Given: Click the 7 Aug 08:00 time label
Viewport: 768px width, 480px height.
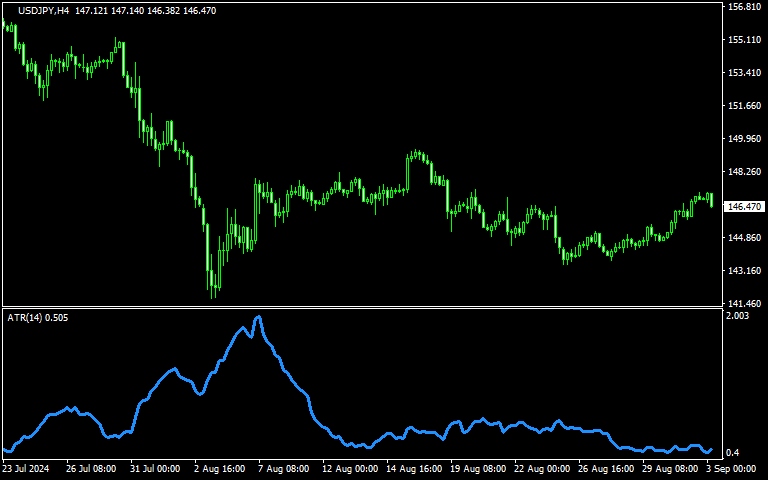Looking at the screenshot, I should pyautogui.click(x=283, y=468).
